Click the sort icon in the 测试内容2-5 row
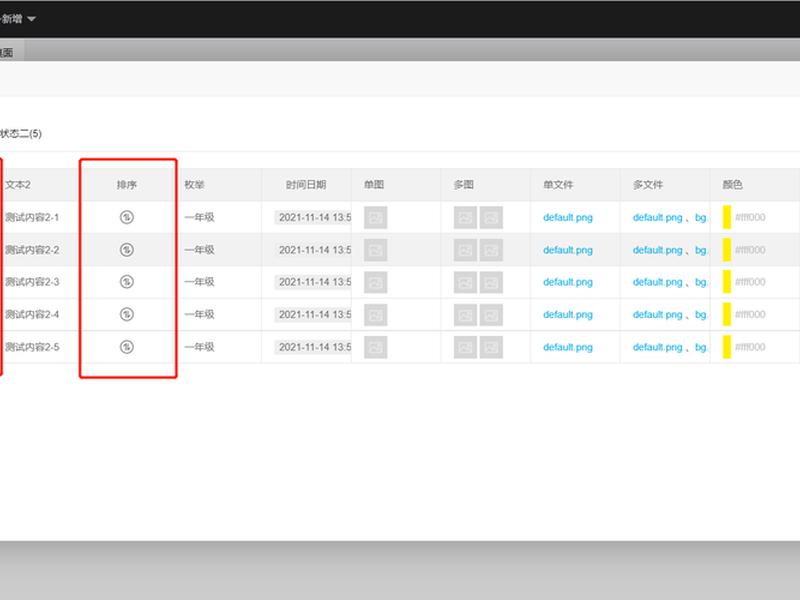Image resolution: width=800 pixels, height=600 pixels. click(x=127, y=347)
